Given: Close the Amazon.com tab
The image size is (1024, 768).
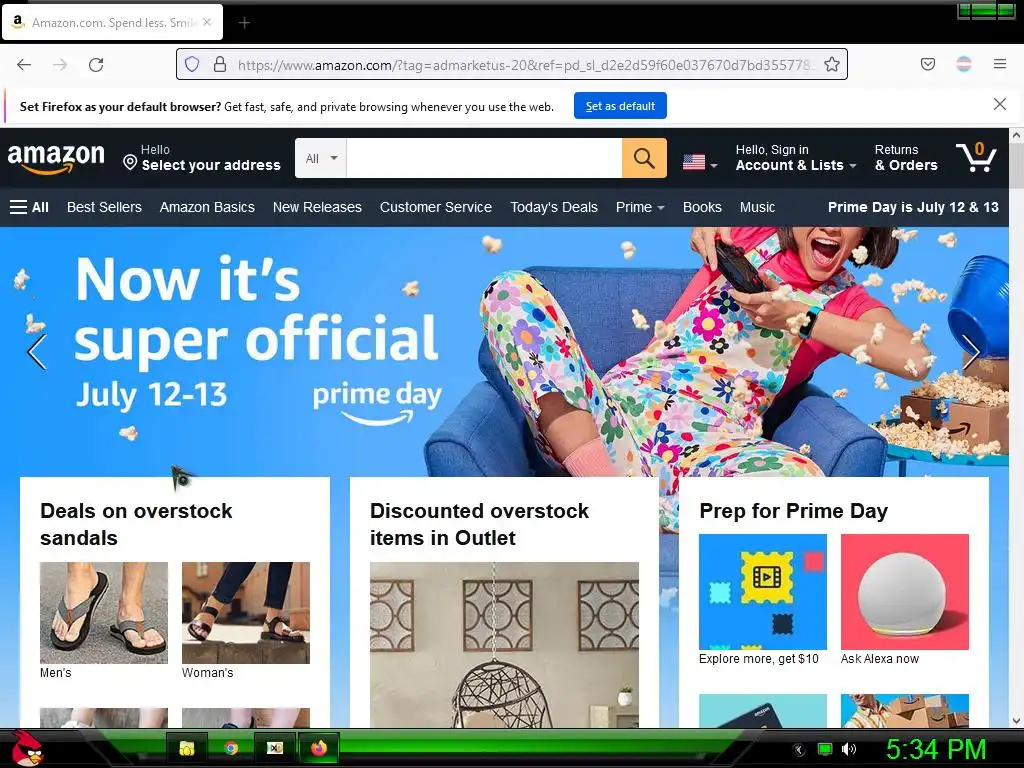Looking at the screenshot, I should [207, 22].
